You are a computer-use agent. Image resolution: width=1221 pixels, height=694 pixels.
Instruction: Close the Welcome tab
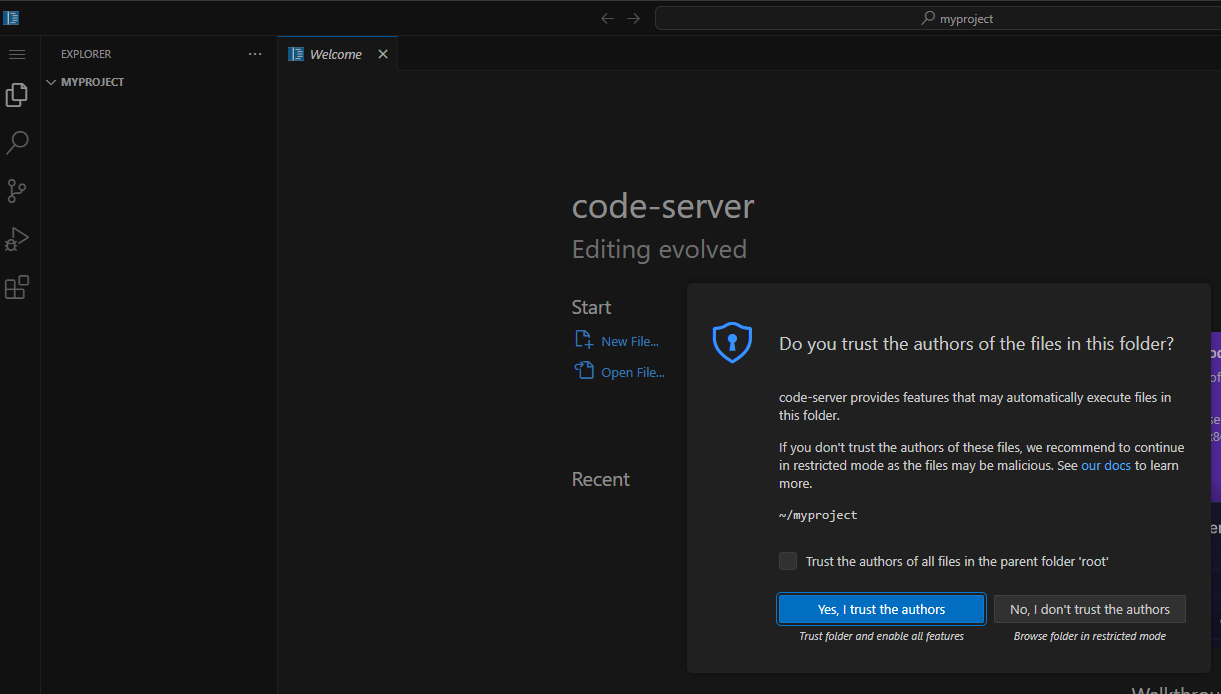[x=382, y=54]
